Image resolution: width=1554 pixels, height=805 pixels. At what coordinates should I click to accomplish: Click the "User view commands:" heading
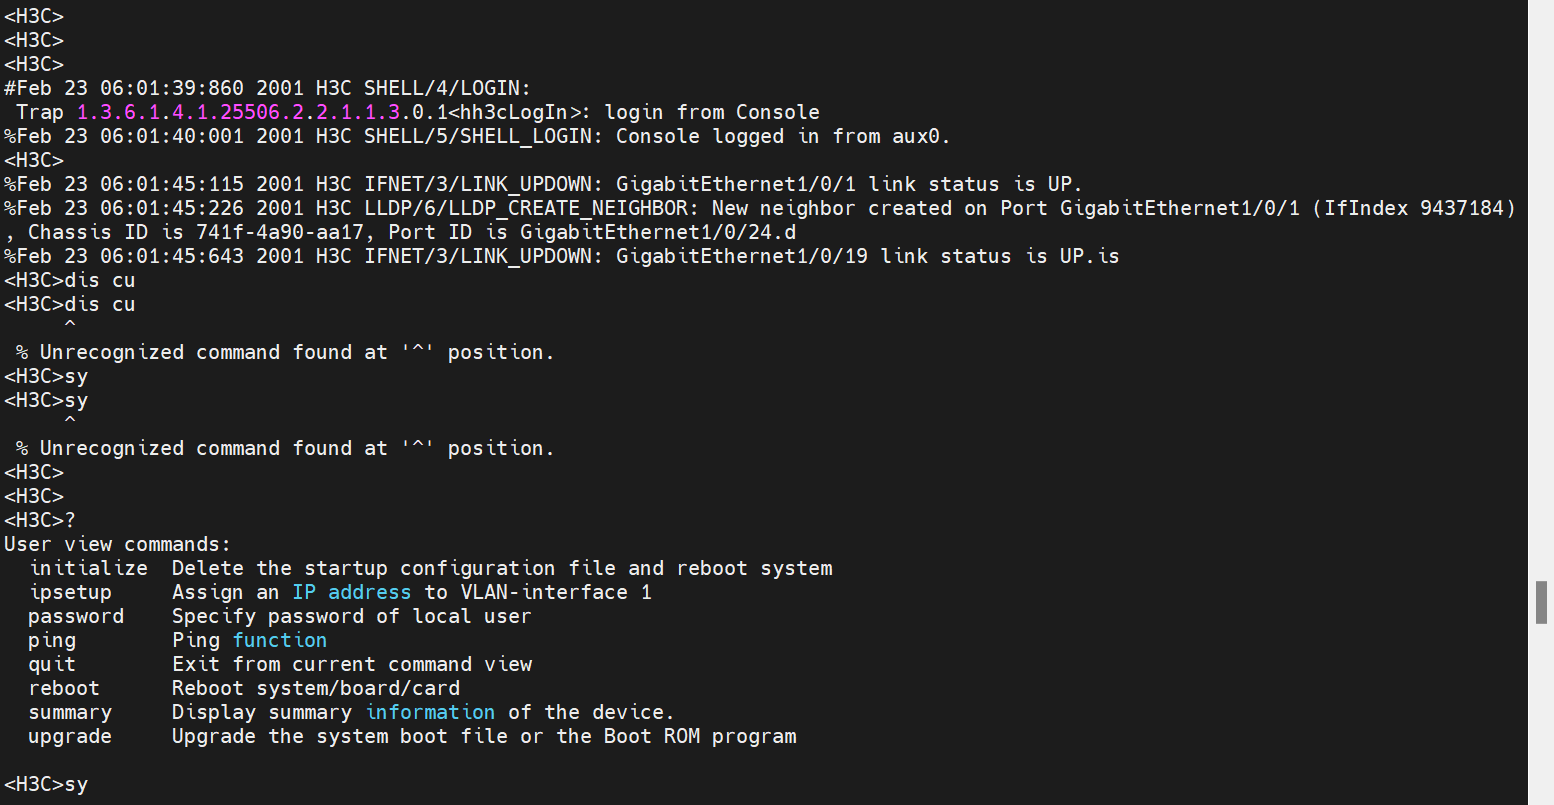click(x=117, y=544)
